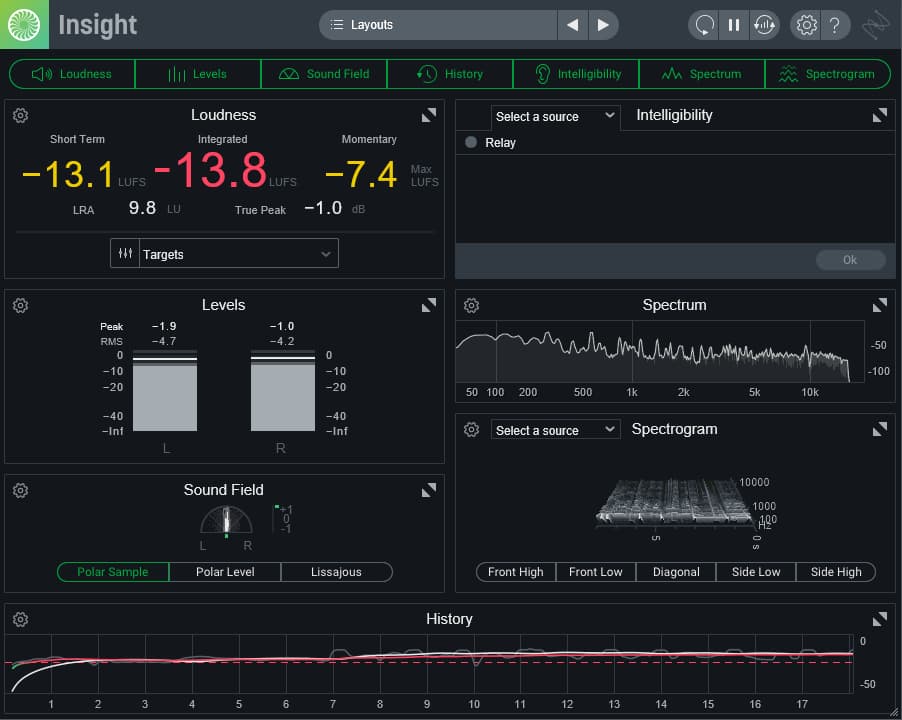This screenshot has height=720, width=902.
Task: Expand the Levels panel to full view
Action: (x=429, y=305)
